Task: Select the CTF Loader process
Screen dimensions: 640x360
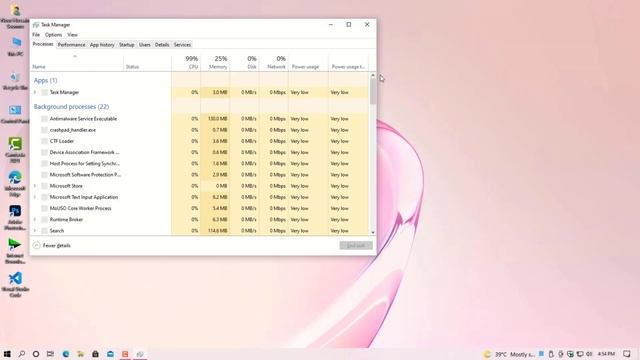Action: click(x=200, y=141)
